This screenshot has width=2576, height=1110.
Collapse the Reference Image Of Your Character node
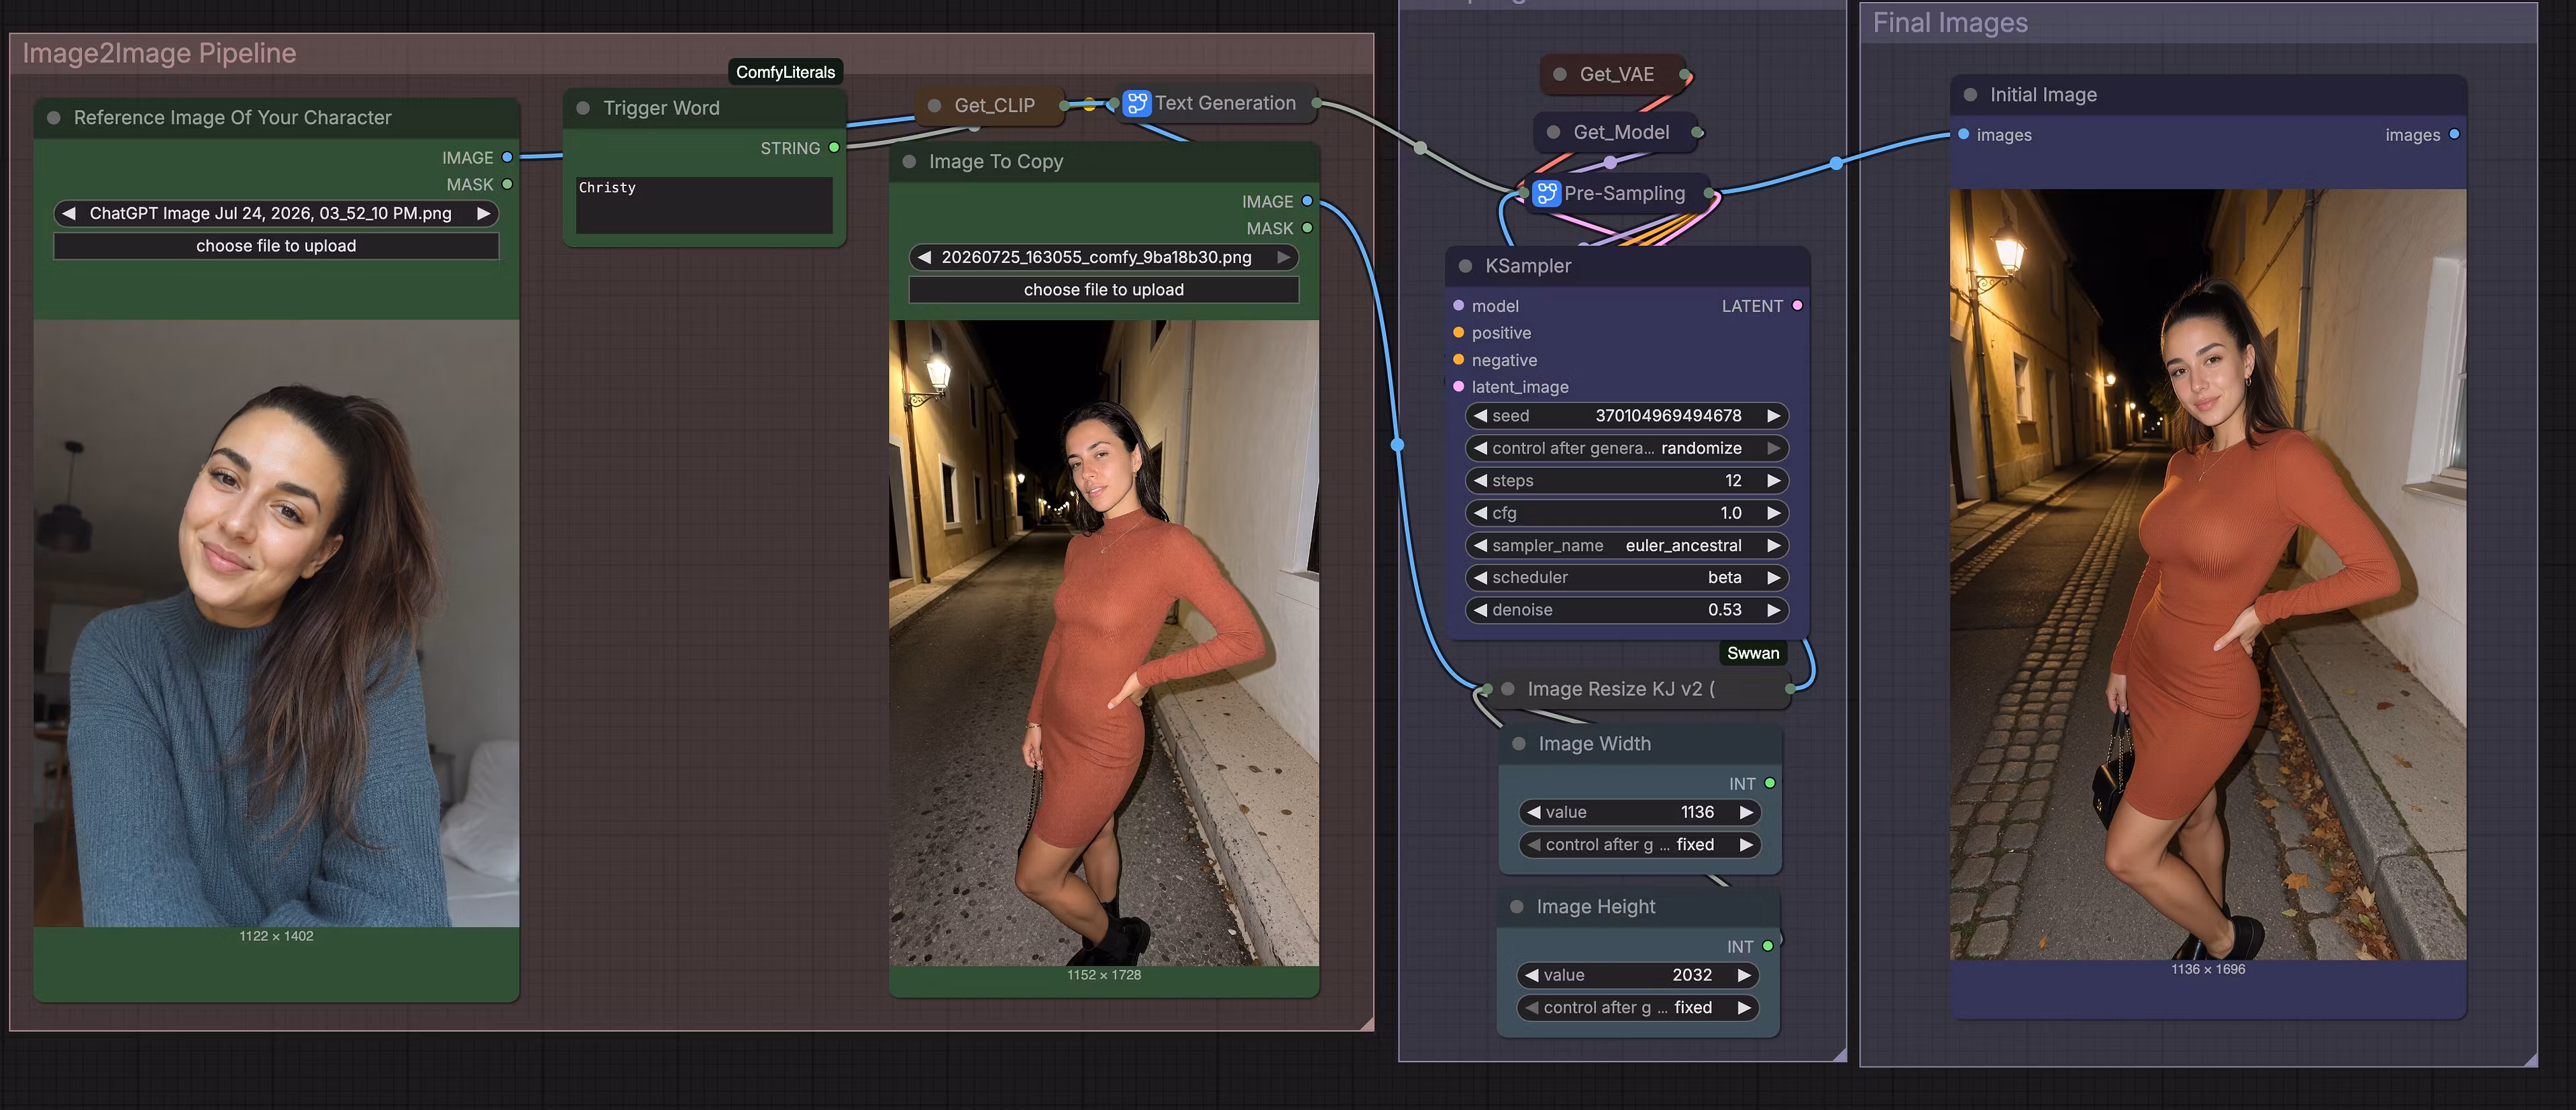tap(54, 117)
